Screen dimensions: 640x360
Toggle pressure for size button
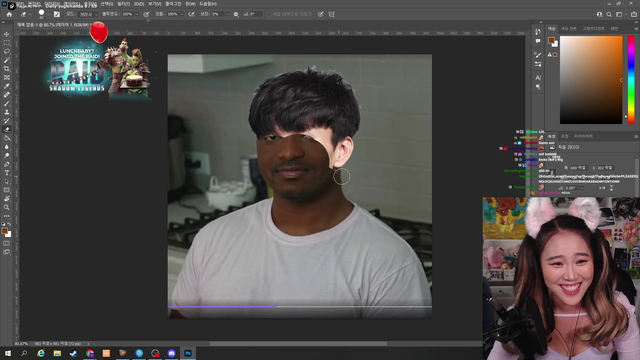click(x=321, y=14)
